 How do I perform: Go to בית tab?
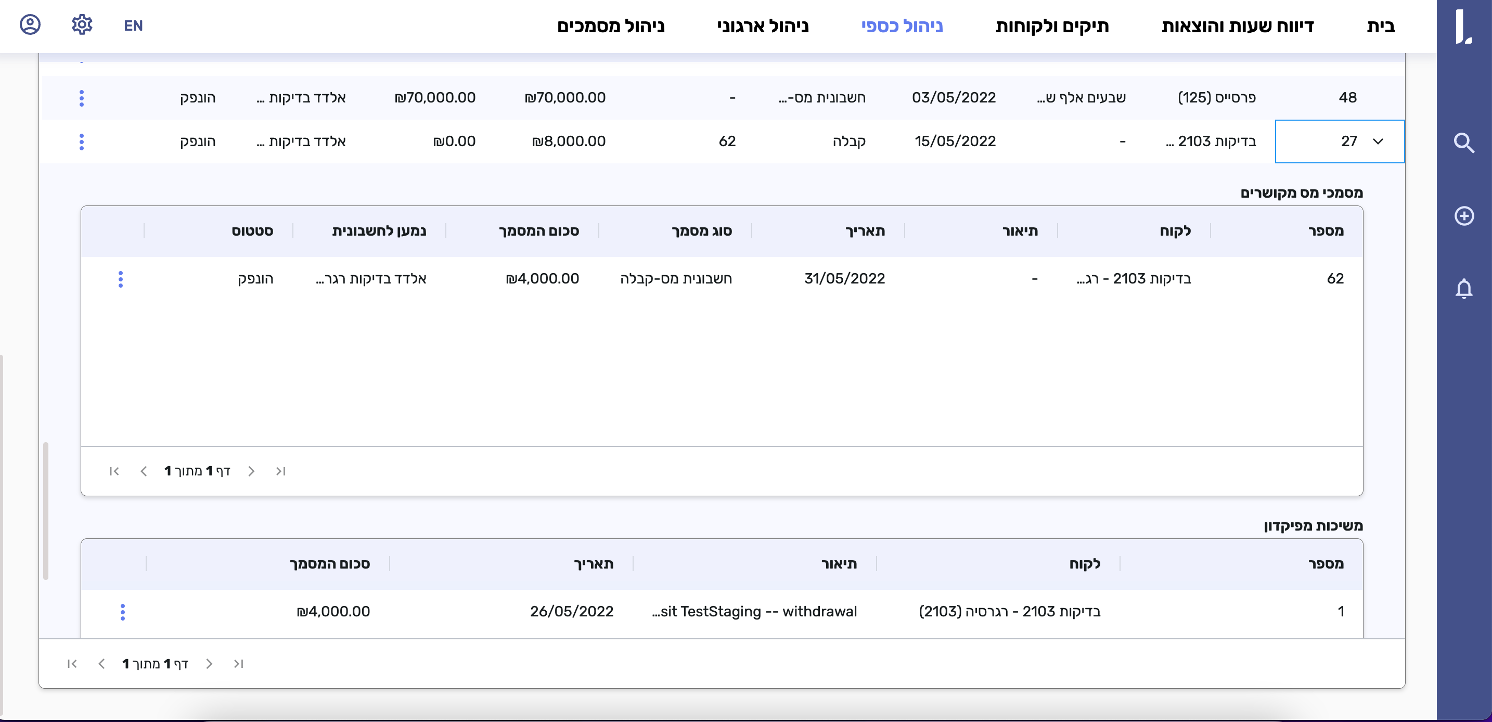click(1380, 26)
